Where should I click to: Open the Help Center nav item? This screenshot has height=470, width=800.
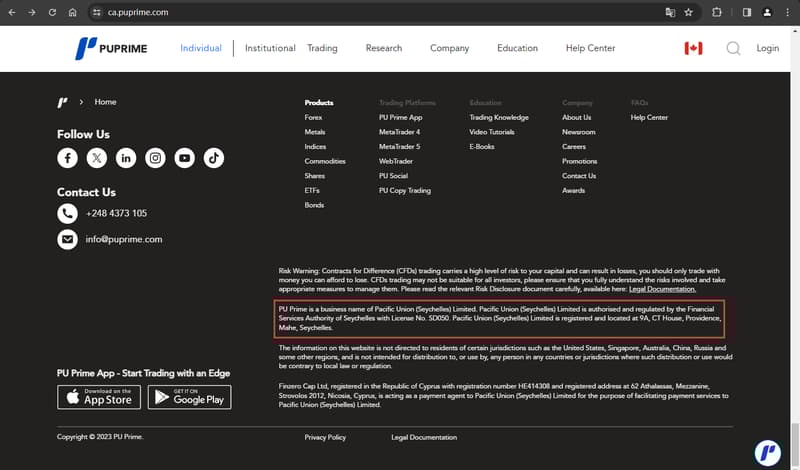[x=590, y=48]
